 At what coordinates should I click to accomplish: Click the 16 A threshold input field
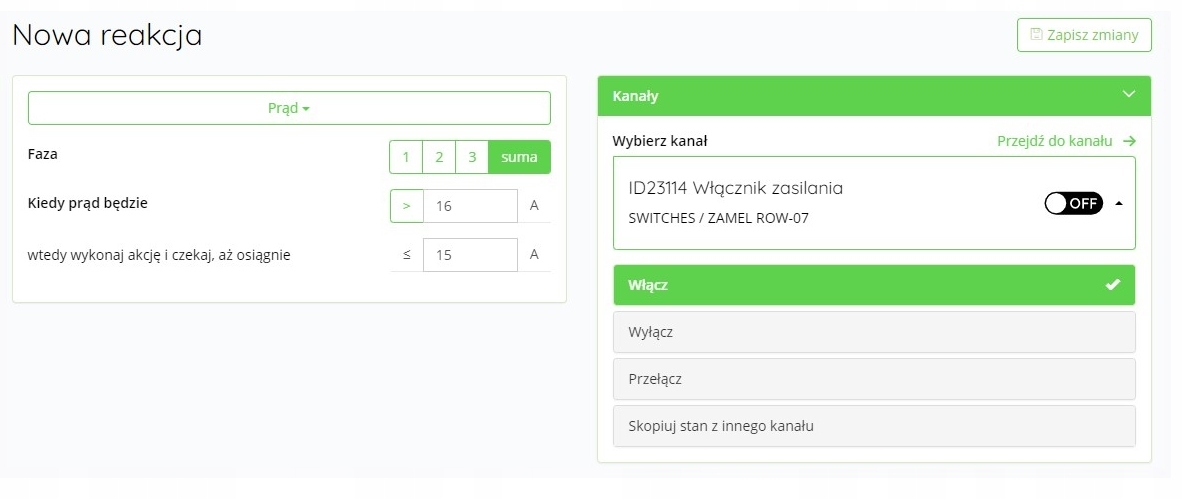[x=470, y=205]
